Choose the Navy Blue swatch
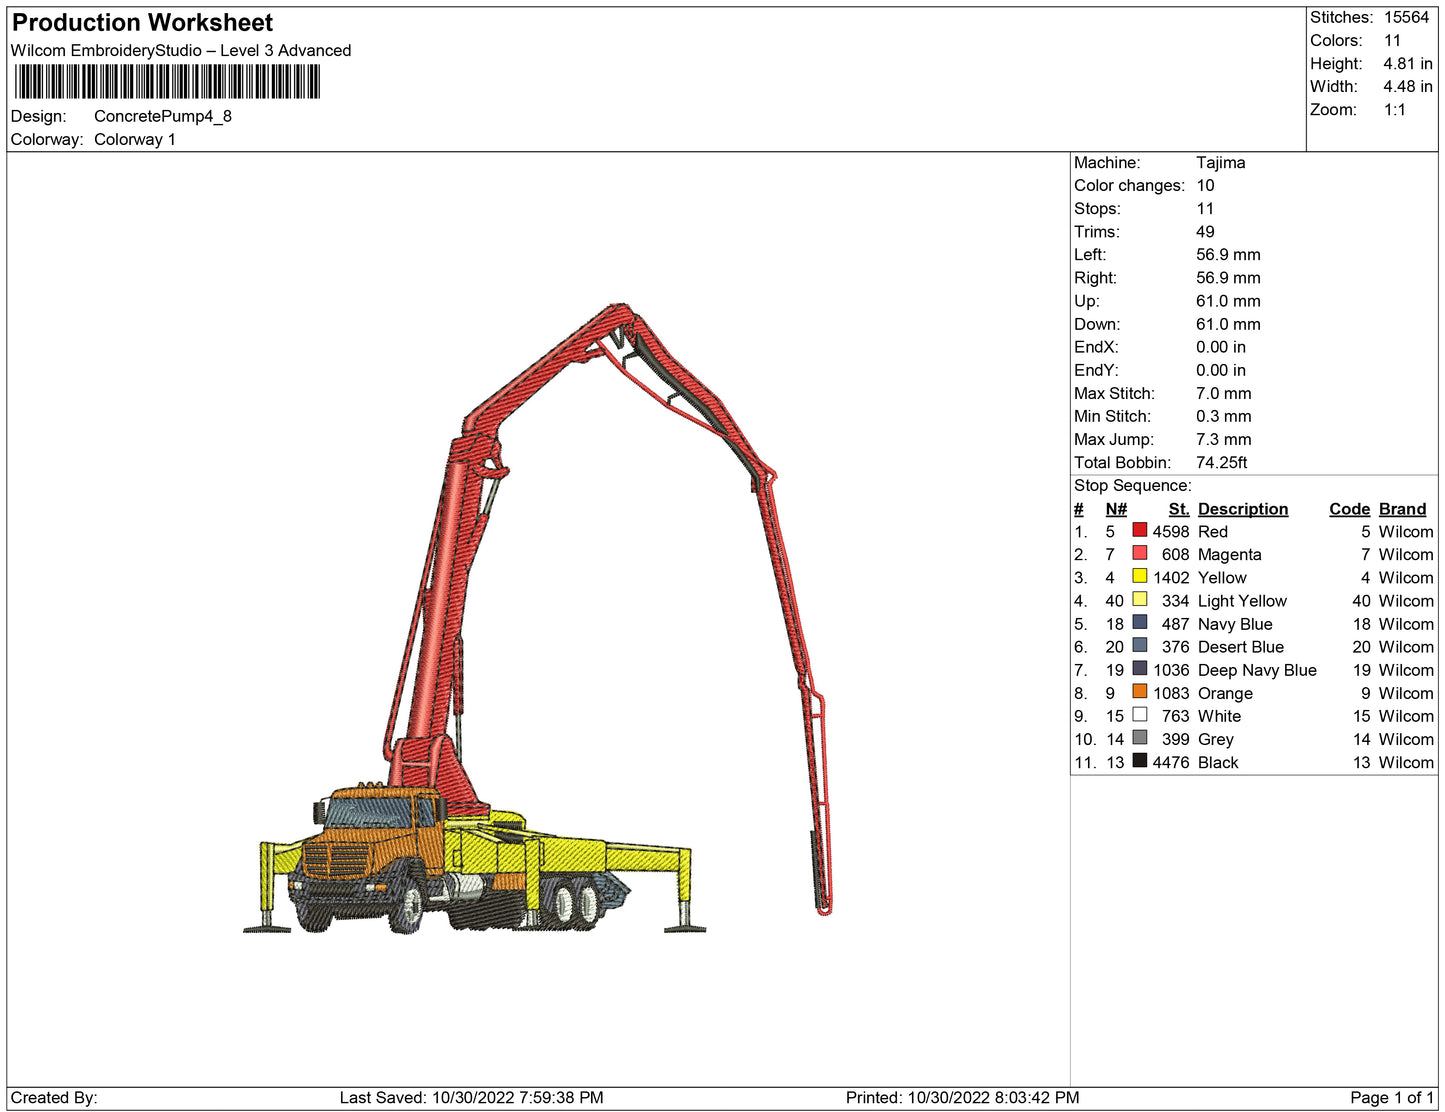Image resolution: width=1445 pixels, height=1112 pixels. pos(1139,622)
